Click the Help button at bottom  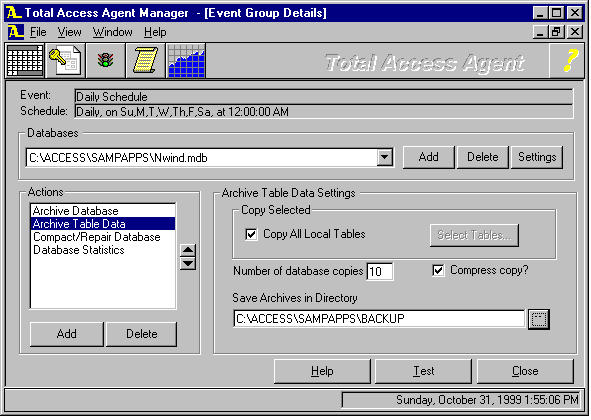(x=322, y=371)
